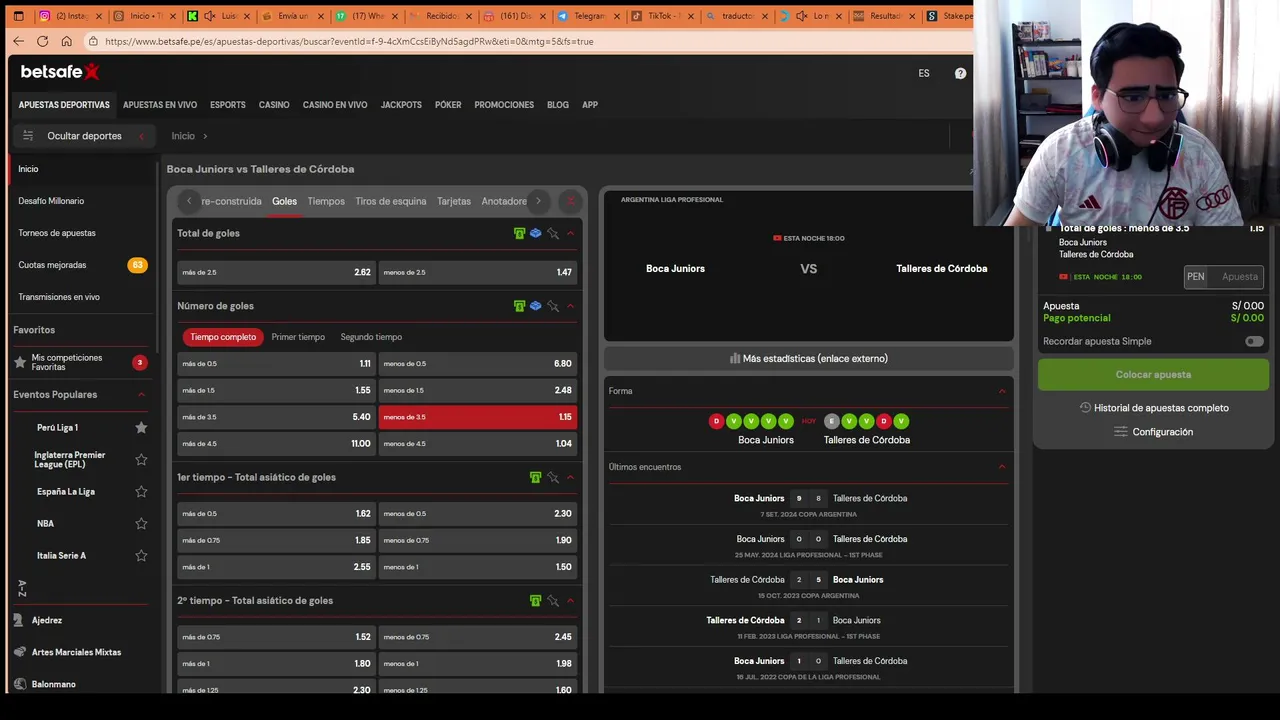The height and width of the screenshot is (720, 1280).
Task: Click the blue bet-builder icon in Total de goles
Action: 536,233
